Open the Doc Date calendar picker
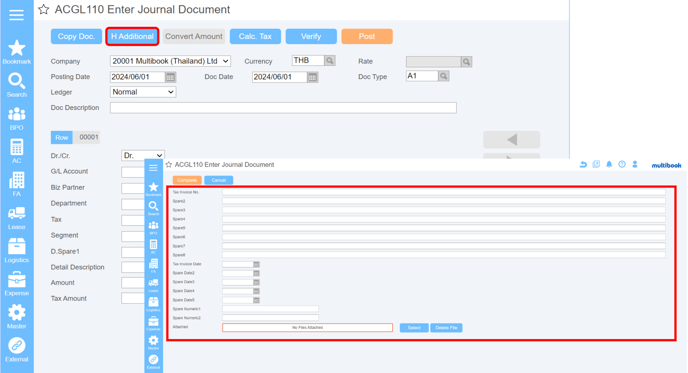 pyautogui.click(x=312, y=77)
